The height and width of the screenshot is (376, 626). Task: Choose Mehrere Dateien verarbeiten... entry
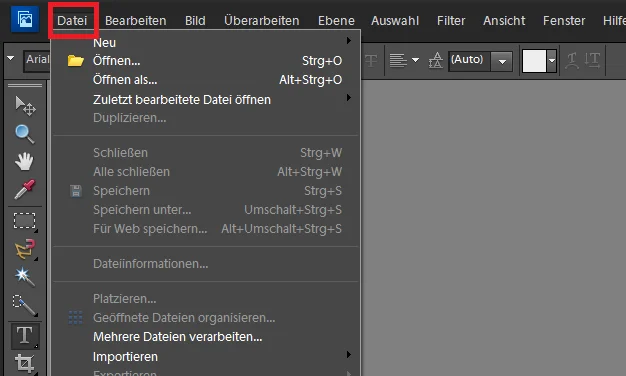206,337
